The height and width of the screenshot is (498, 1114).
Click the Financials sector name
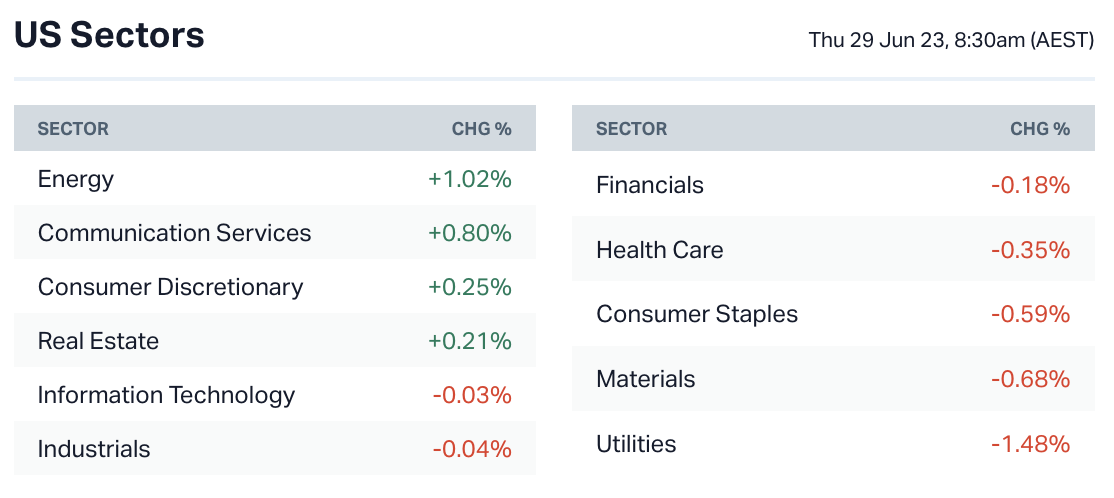click(x=650, y=186)
